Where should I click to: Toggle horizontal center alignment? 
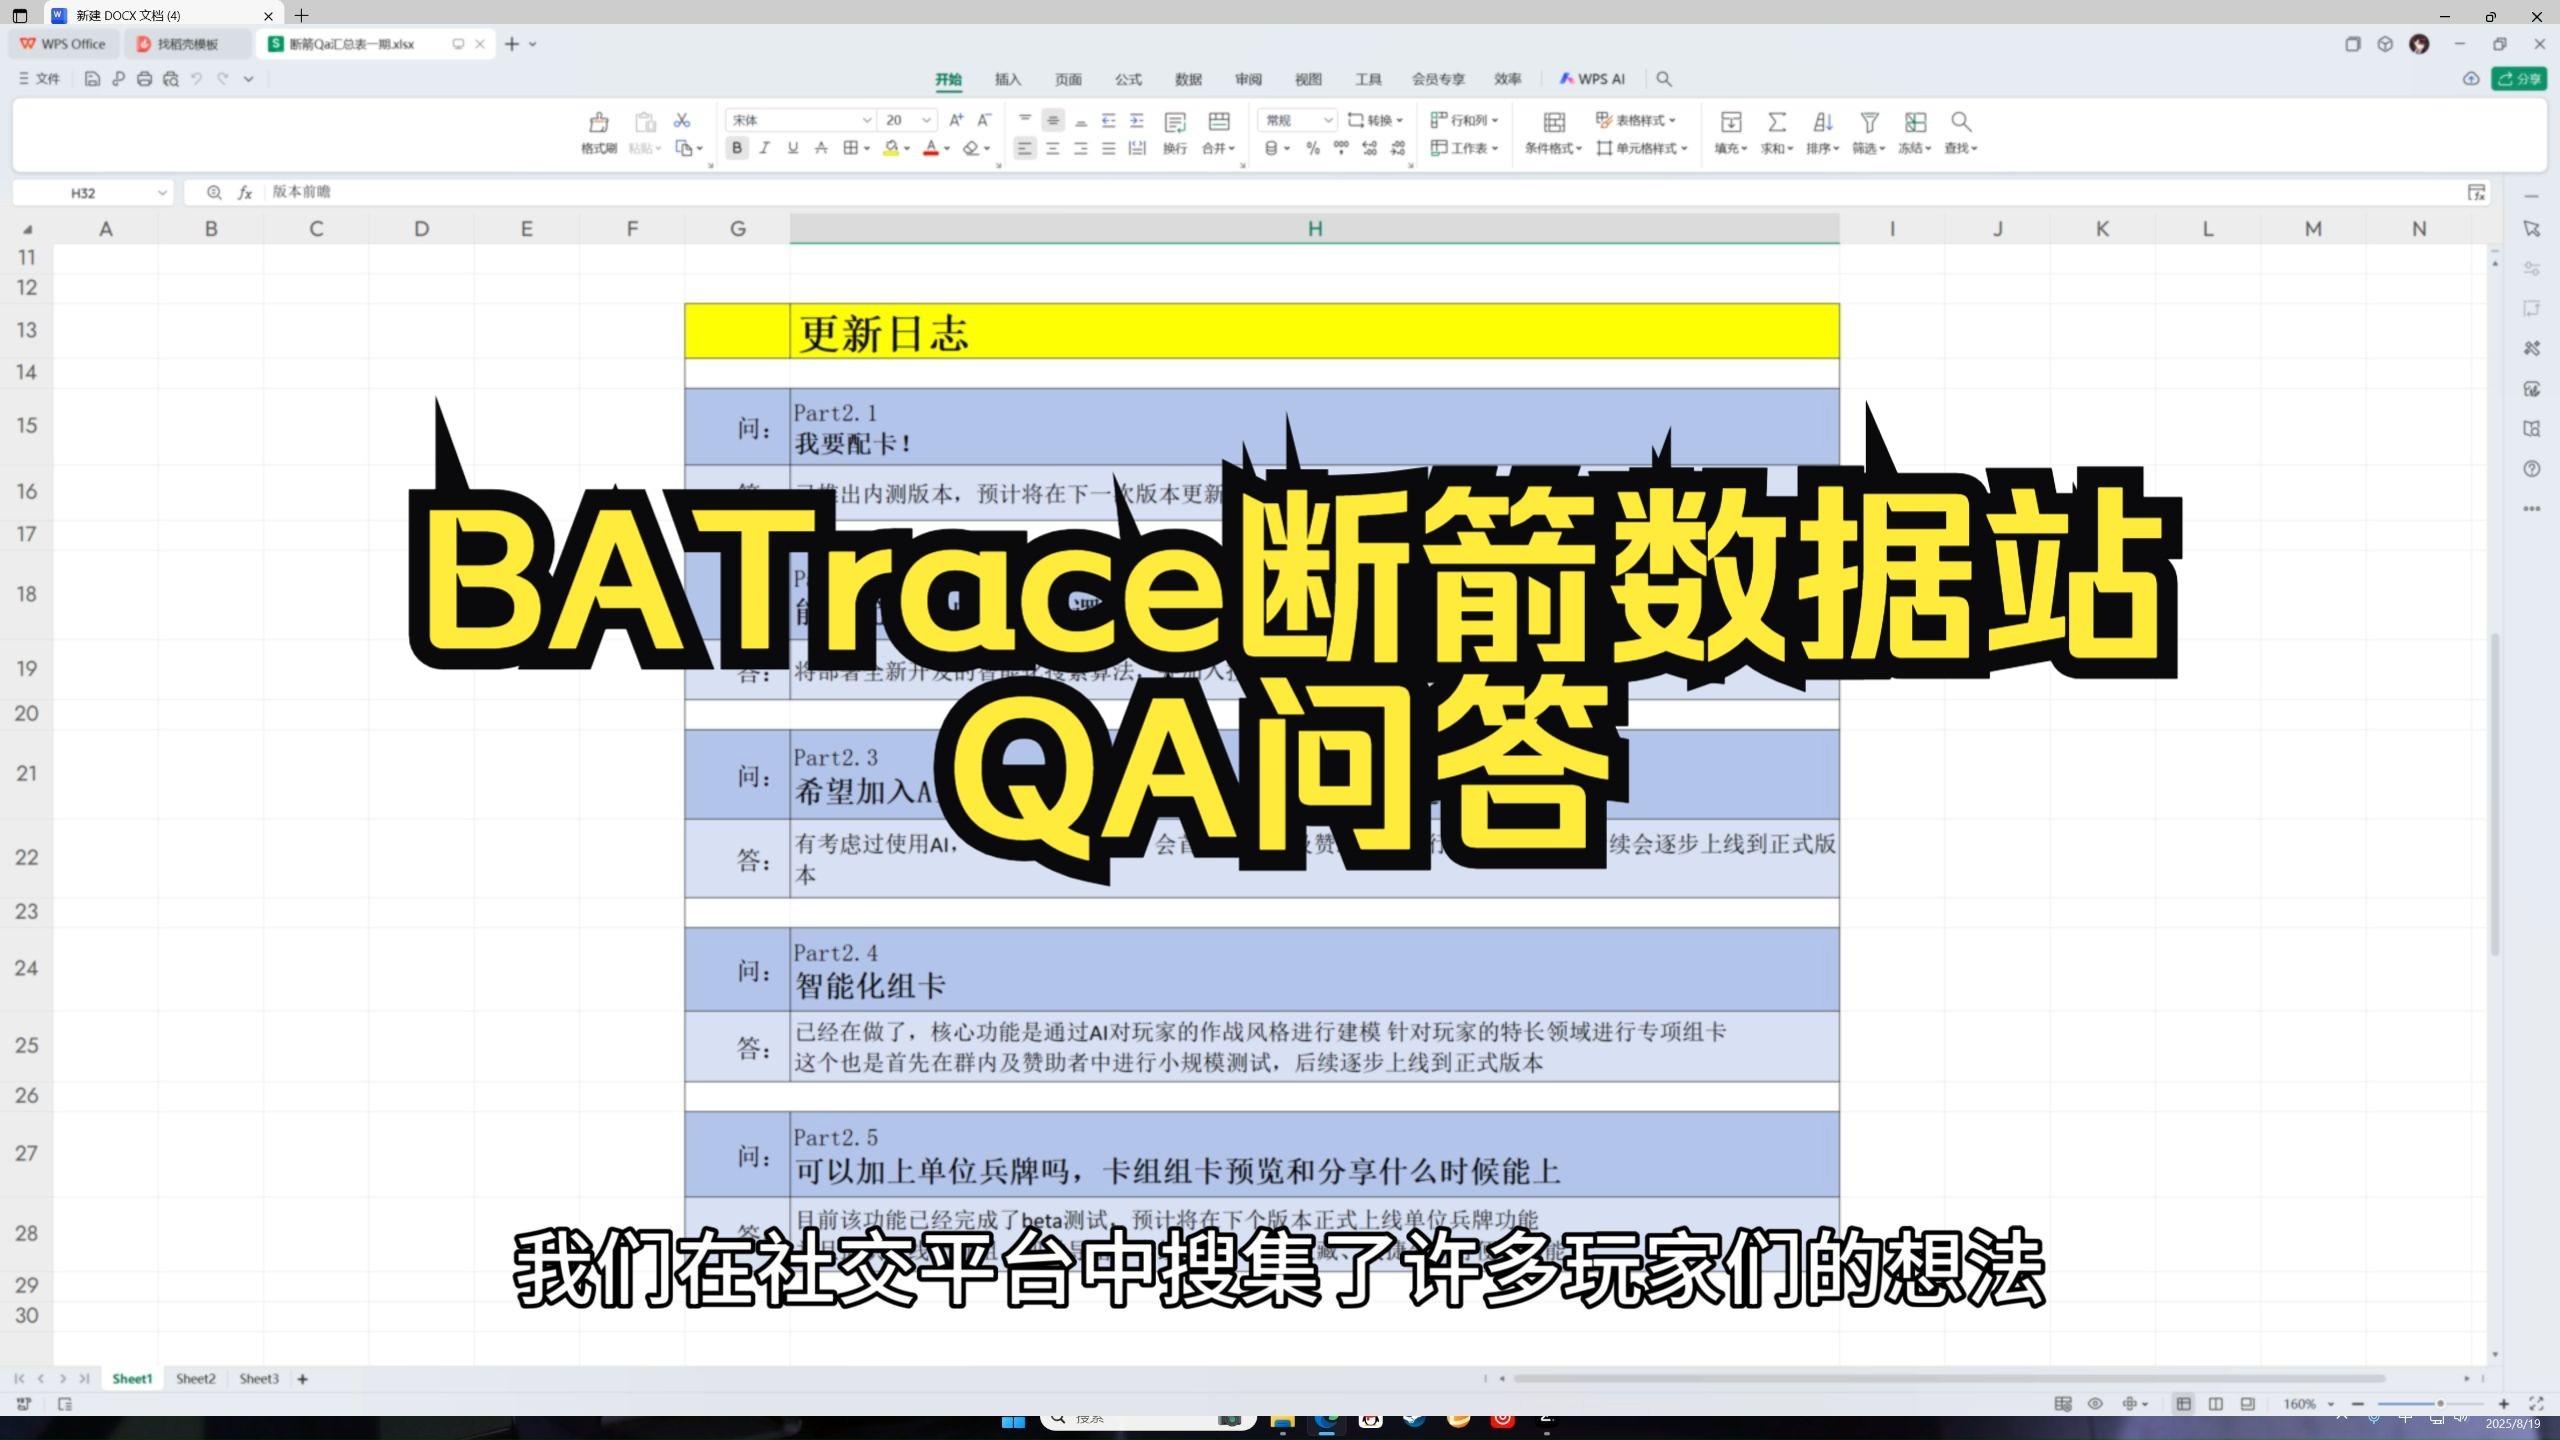[1053, 148]
